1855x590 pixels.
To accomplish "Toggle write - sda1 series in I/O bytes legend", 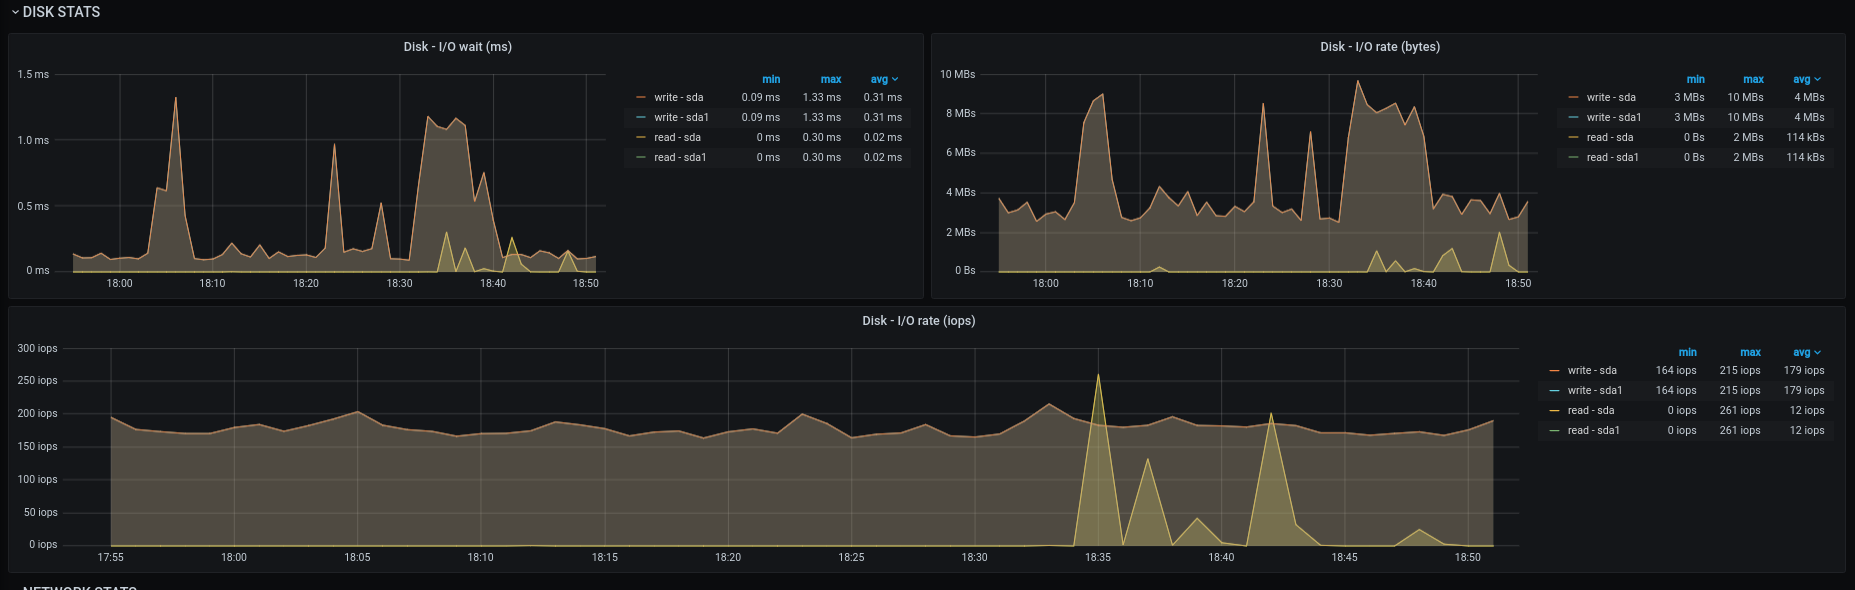I will 1614,117.
